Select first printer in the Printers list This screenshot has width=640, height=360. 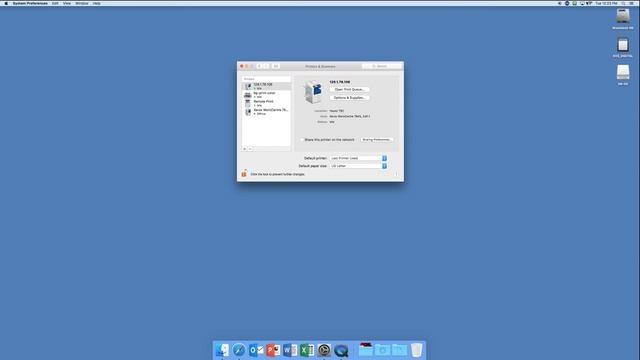pos(266,86)
